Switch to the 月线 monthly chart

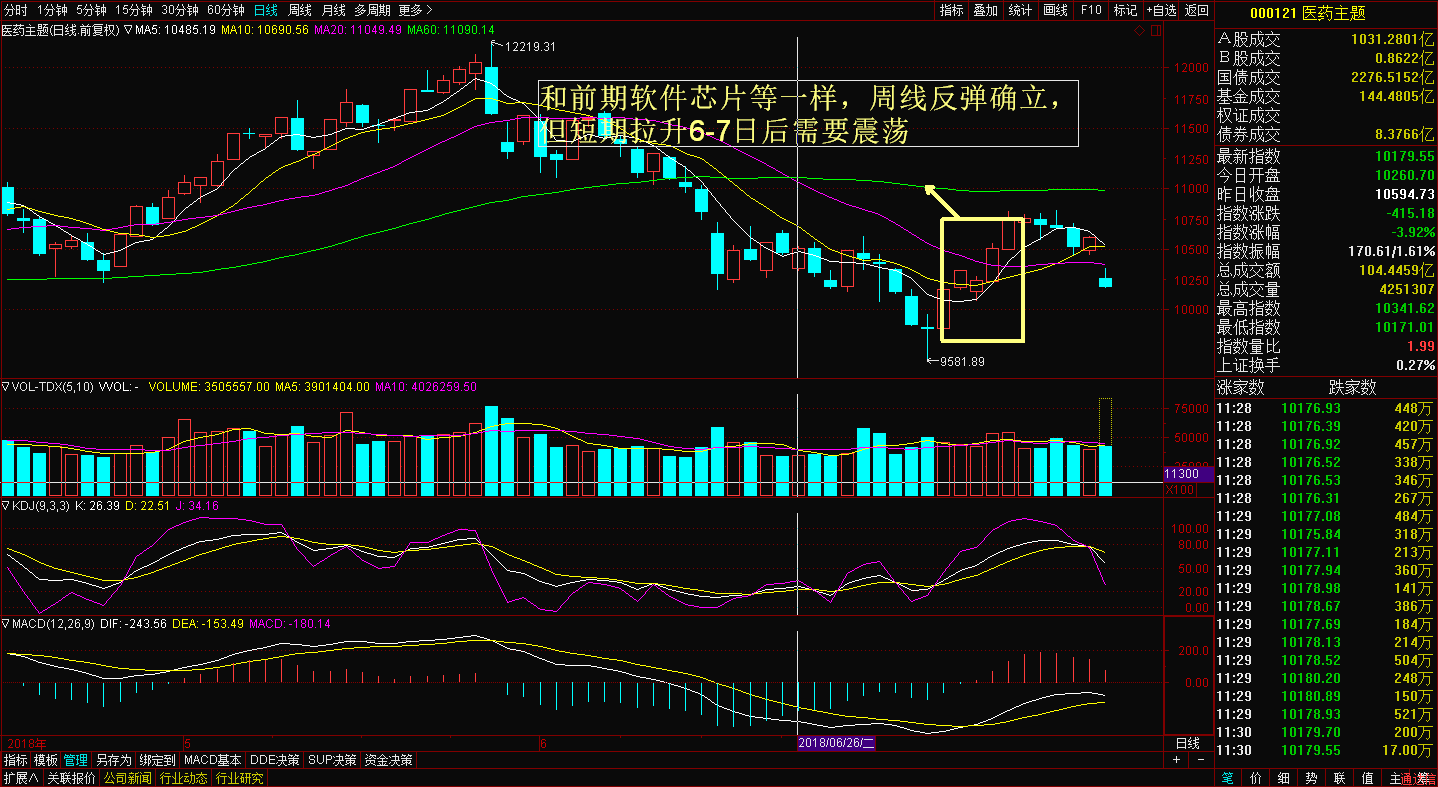tap(333, 10)
